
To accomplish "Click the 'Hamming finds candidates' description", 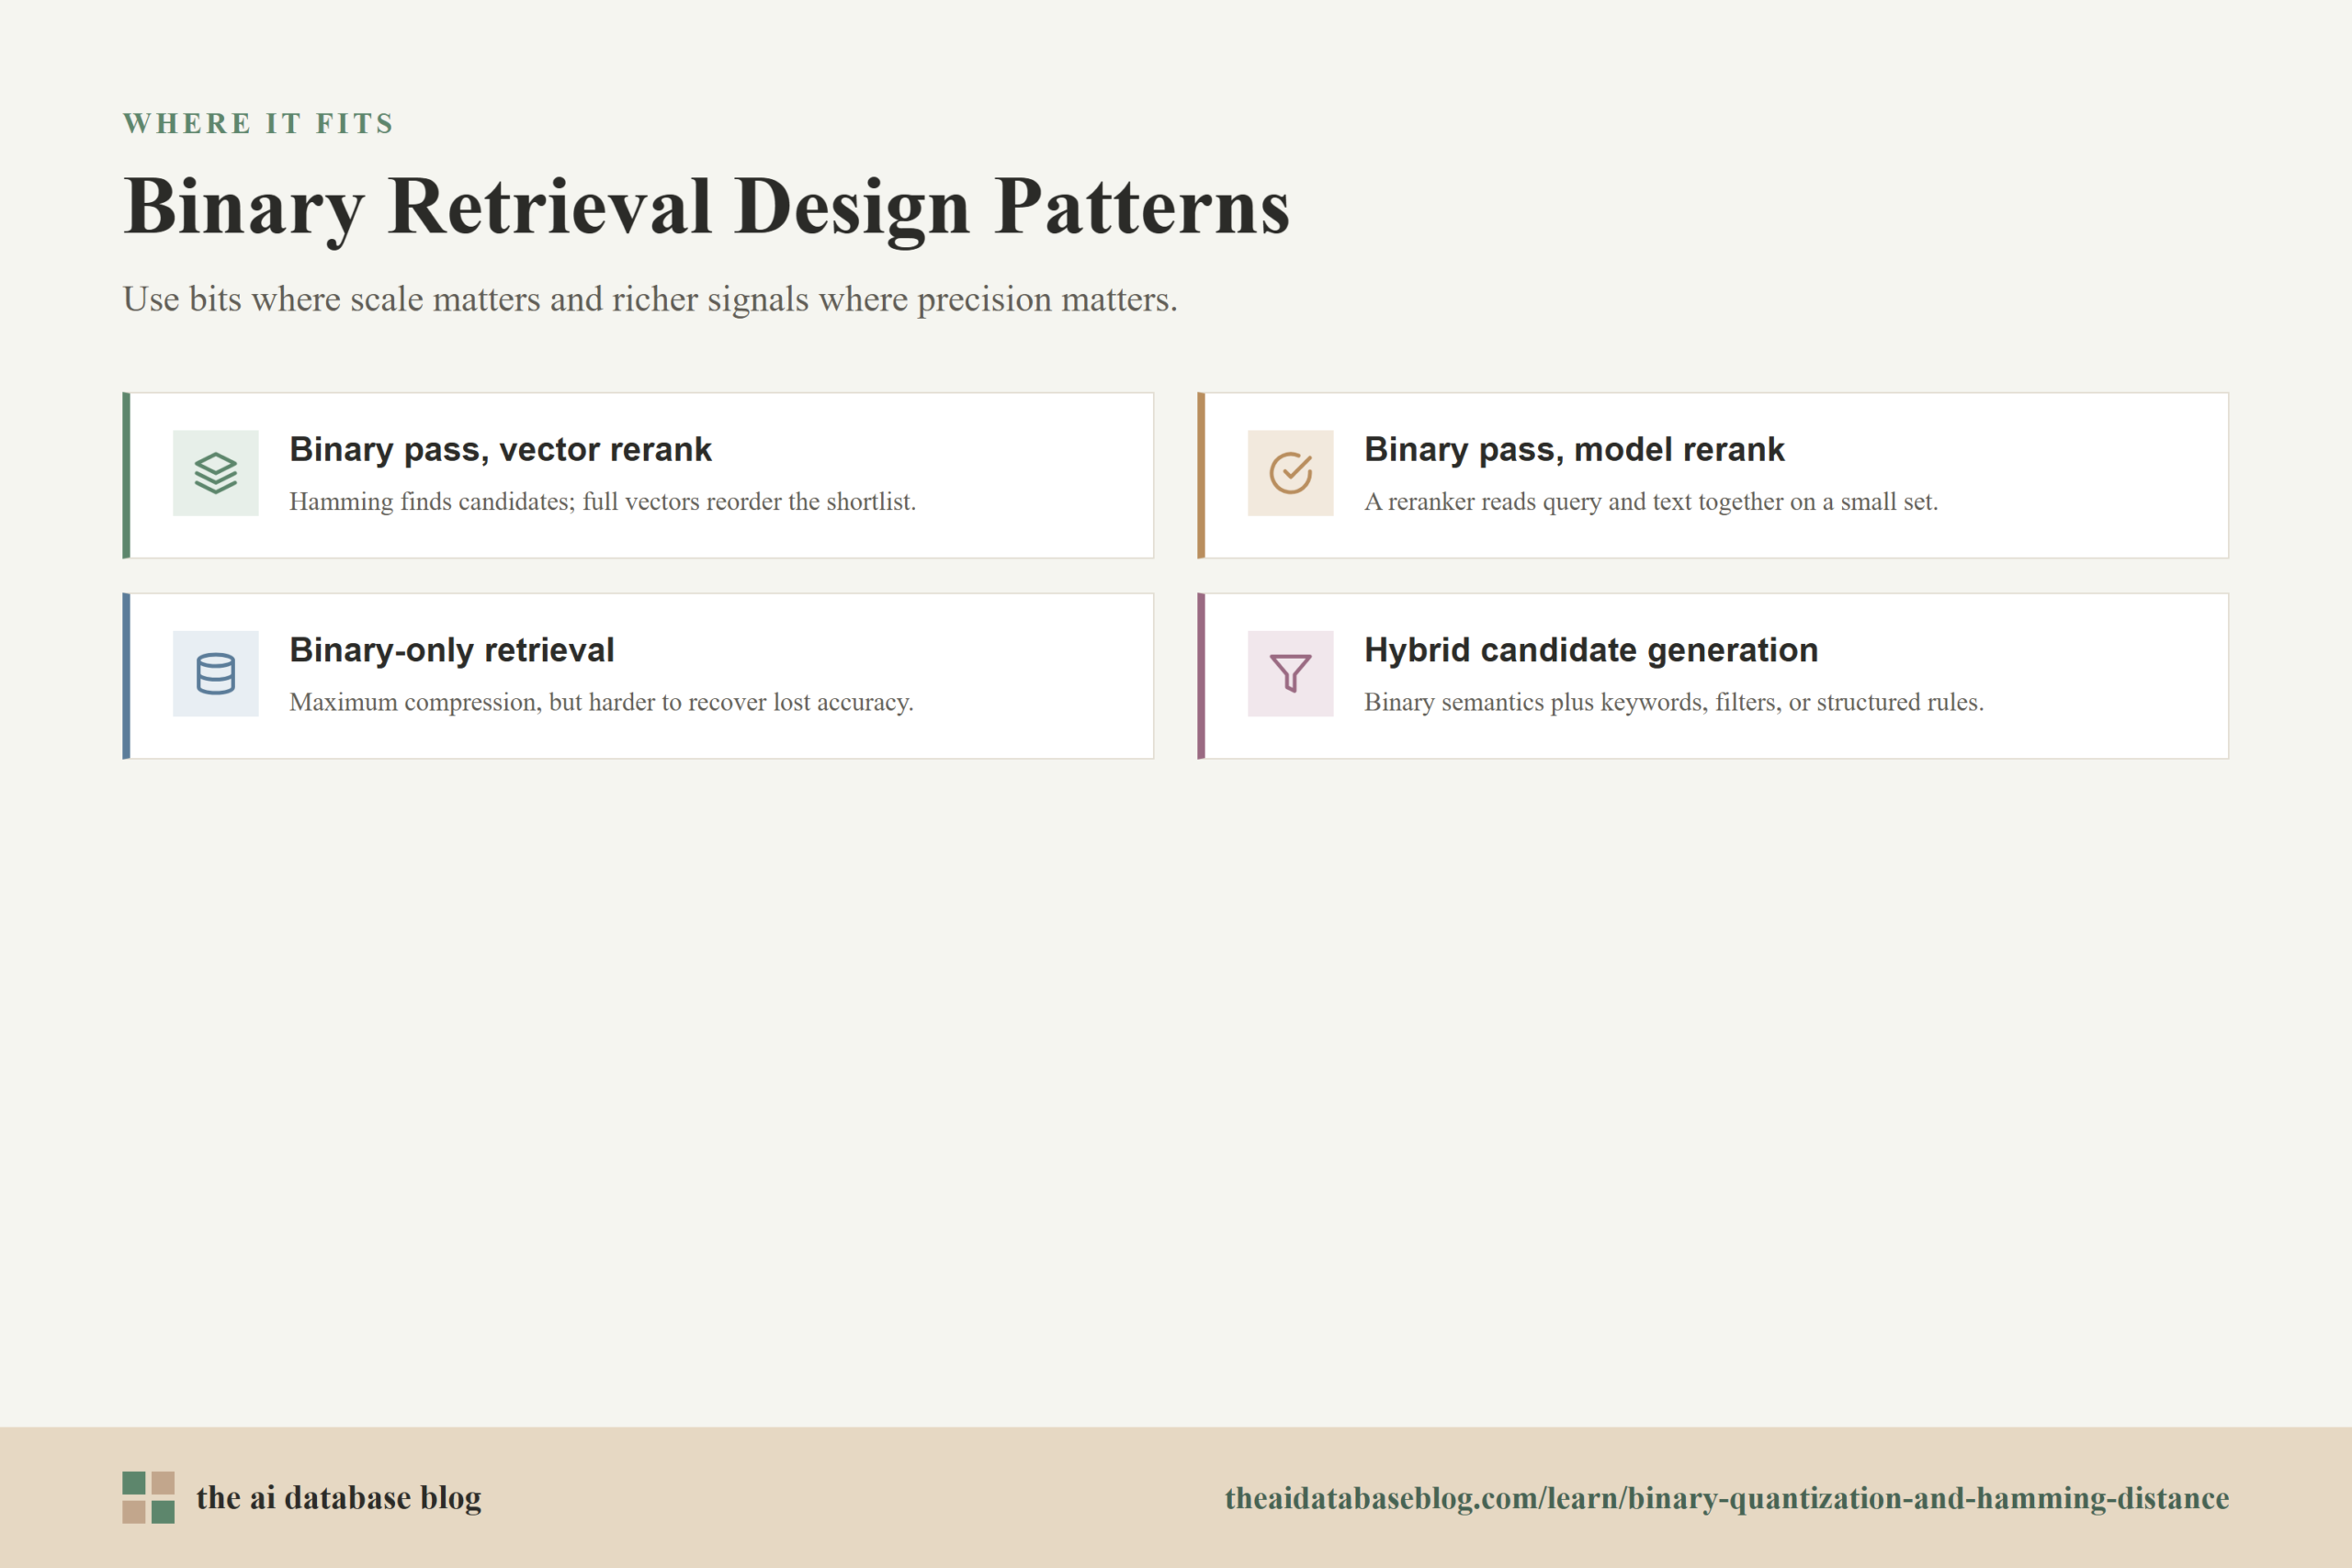I will (x=602, y=502).
